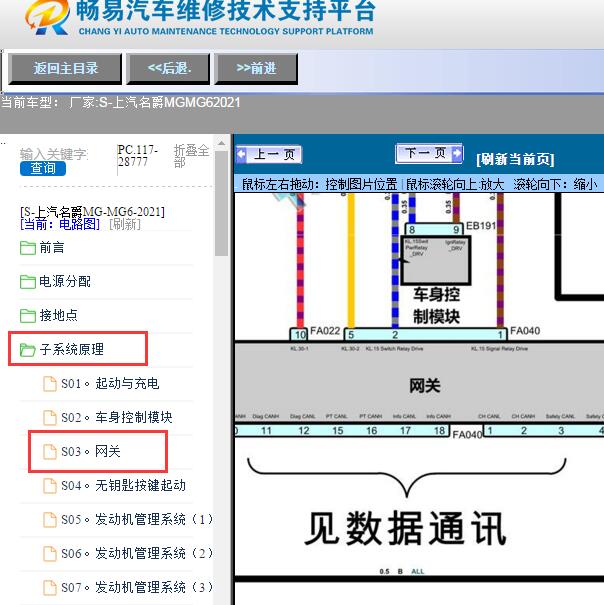Click the document icon next to S01

point(49,384)
